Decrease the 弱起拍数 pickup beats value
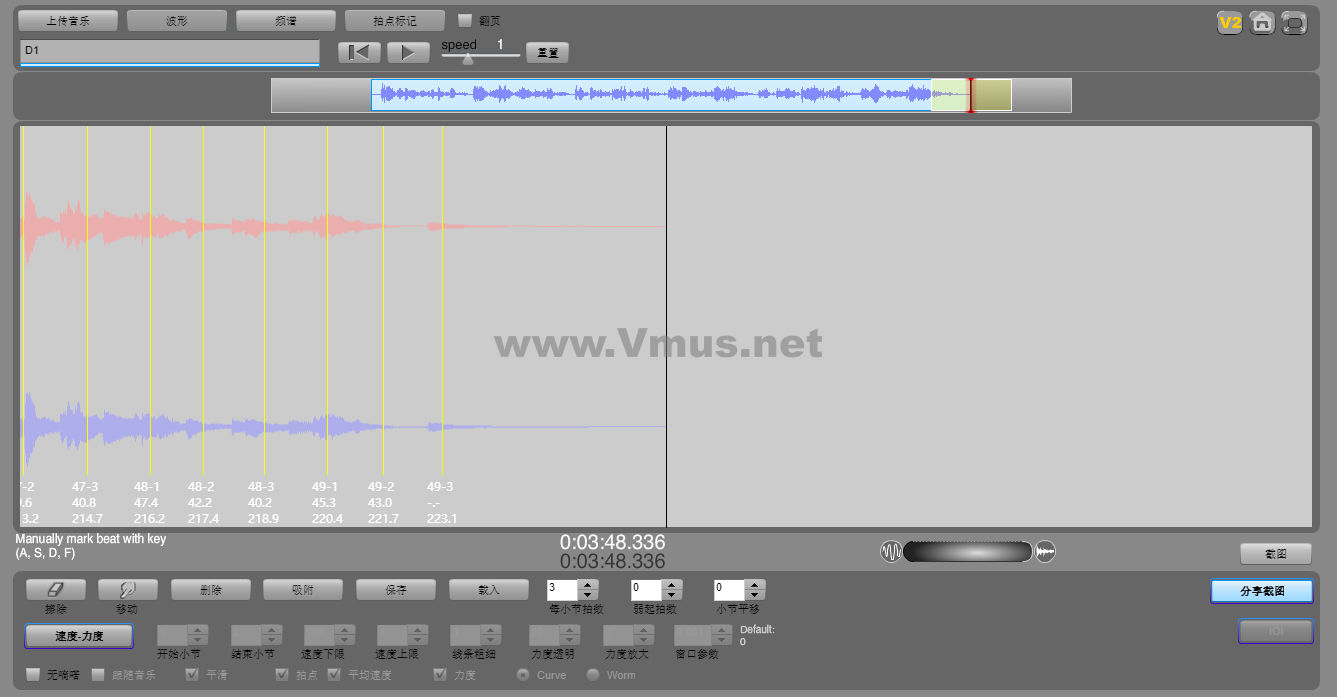 point(672,595)
